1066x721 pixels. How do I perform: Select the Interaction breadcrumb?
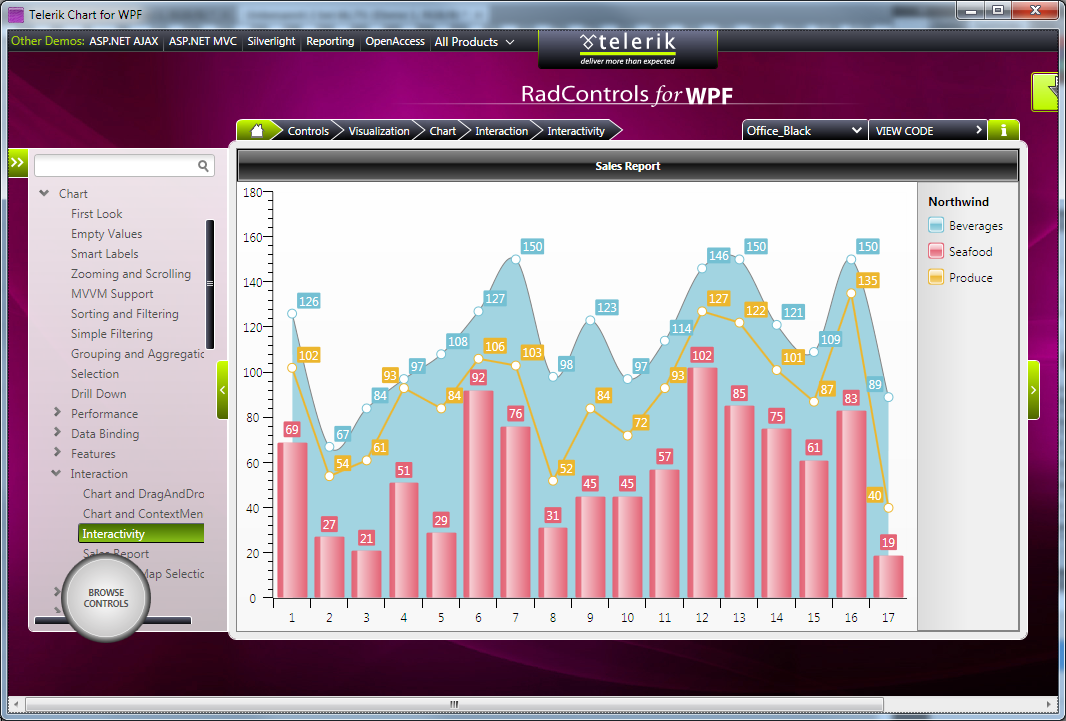tap(502, 131)
